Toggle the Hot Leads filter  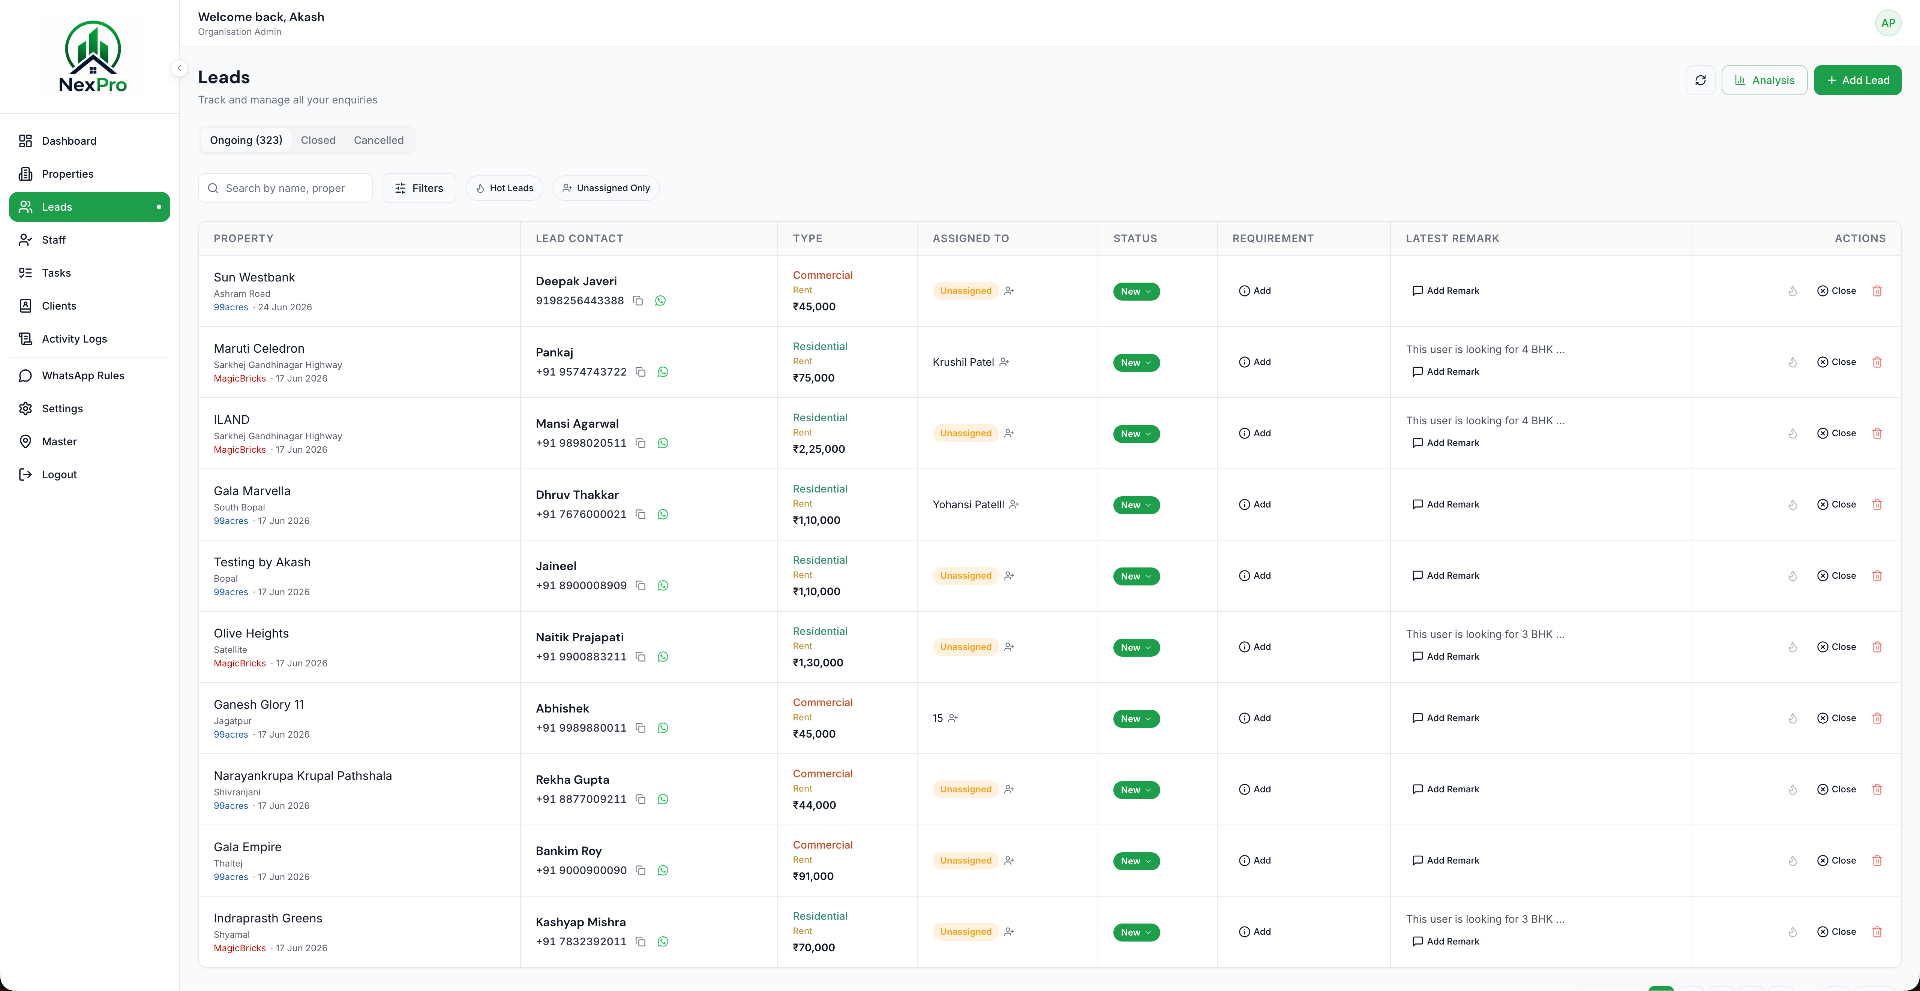505,188
